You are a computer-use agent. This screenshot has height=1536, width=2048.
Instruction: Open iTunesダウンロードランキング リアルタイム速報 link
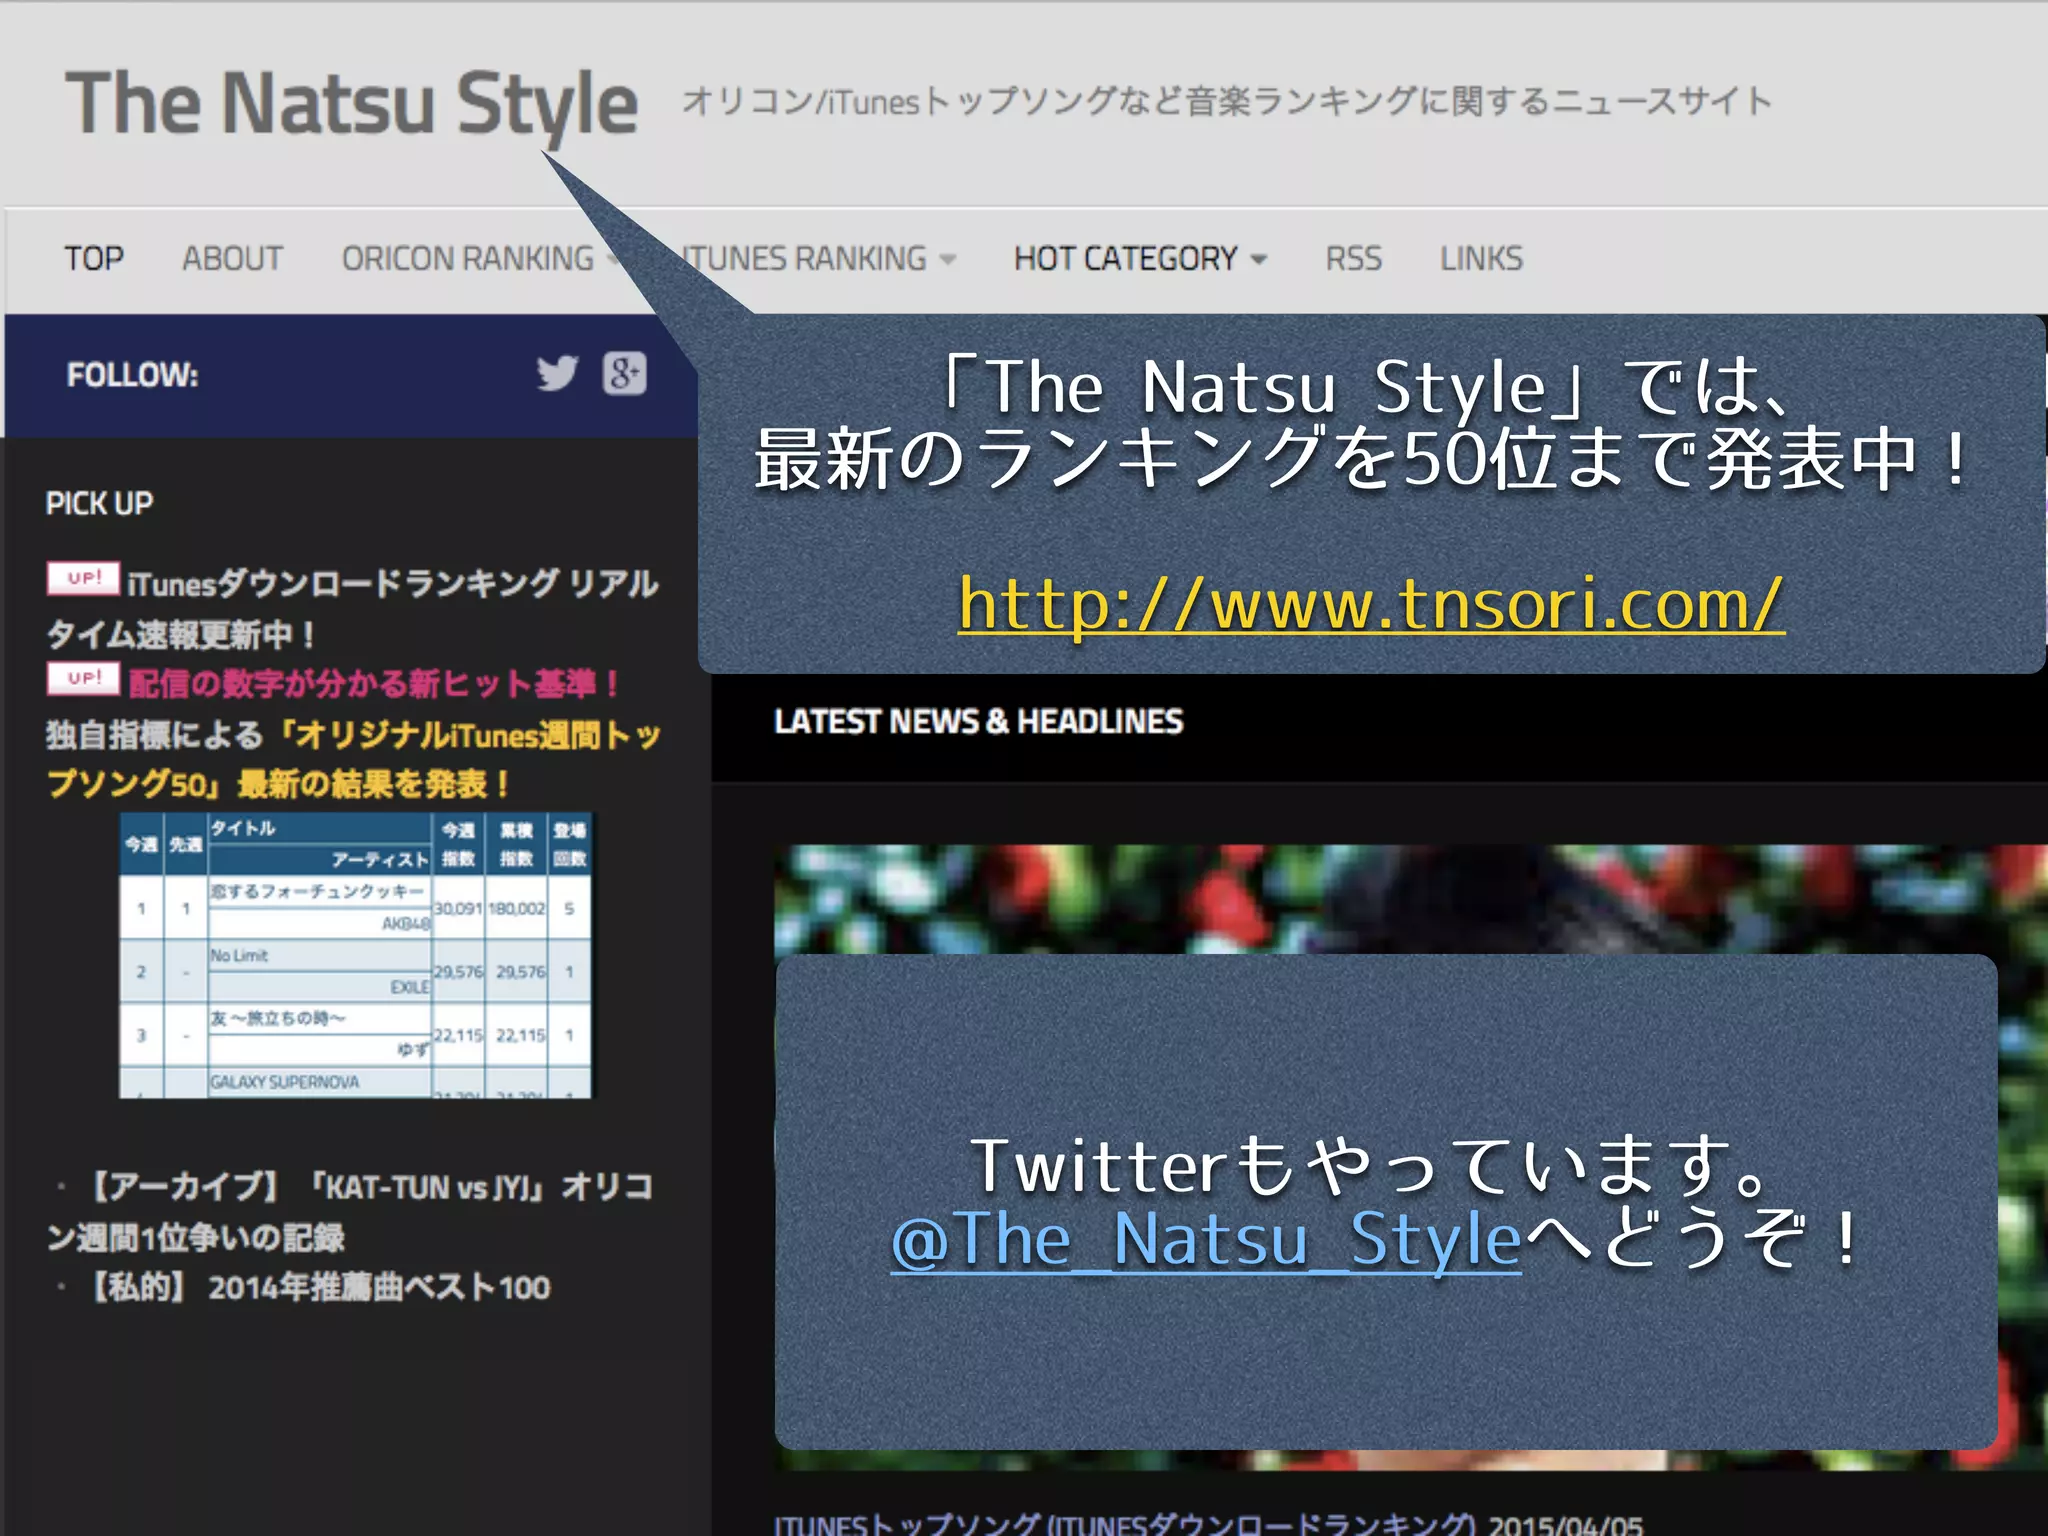point(352,608)
